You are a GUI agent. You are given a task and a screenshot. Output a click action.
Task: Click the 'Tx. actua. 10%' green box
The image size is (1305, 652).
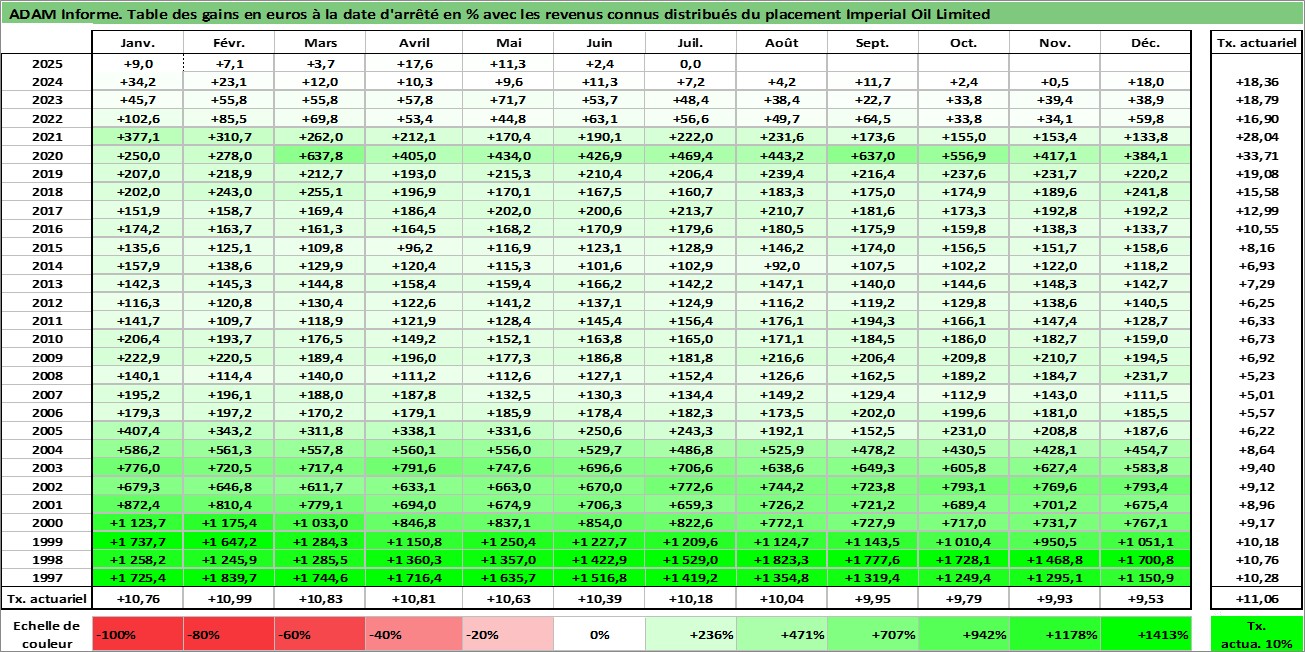coord(1257,634)
